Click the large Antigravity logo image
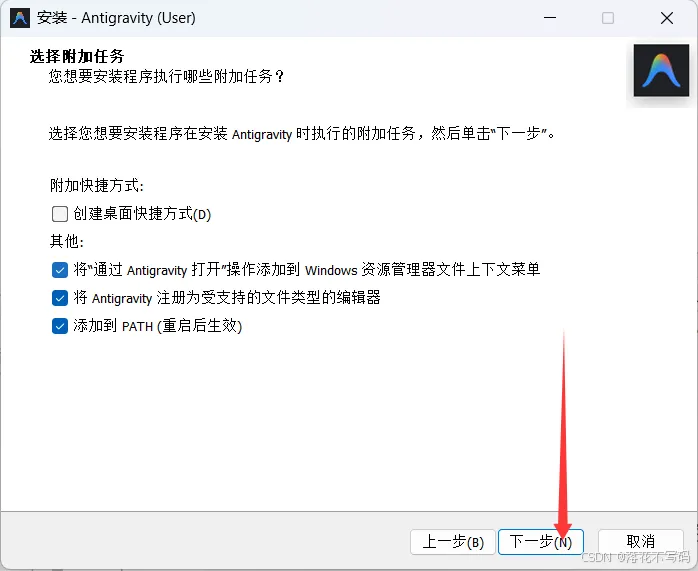 (661, 70)
